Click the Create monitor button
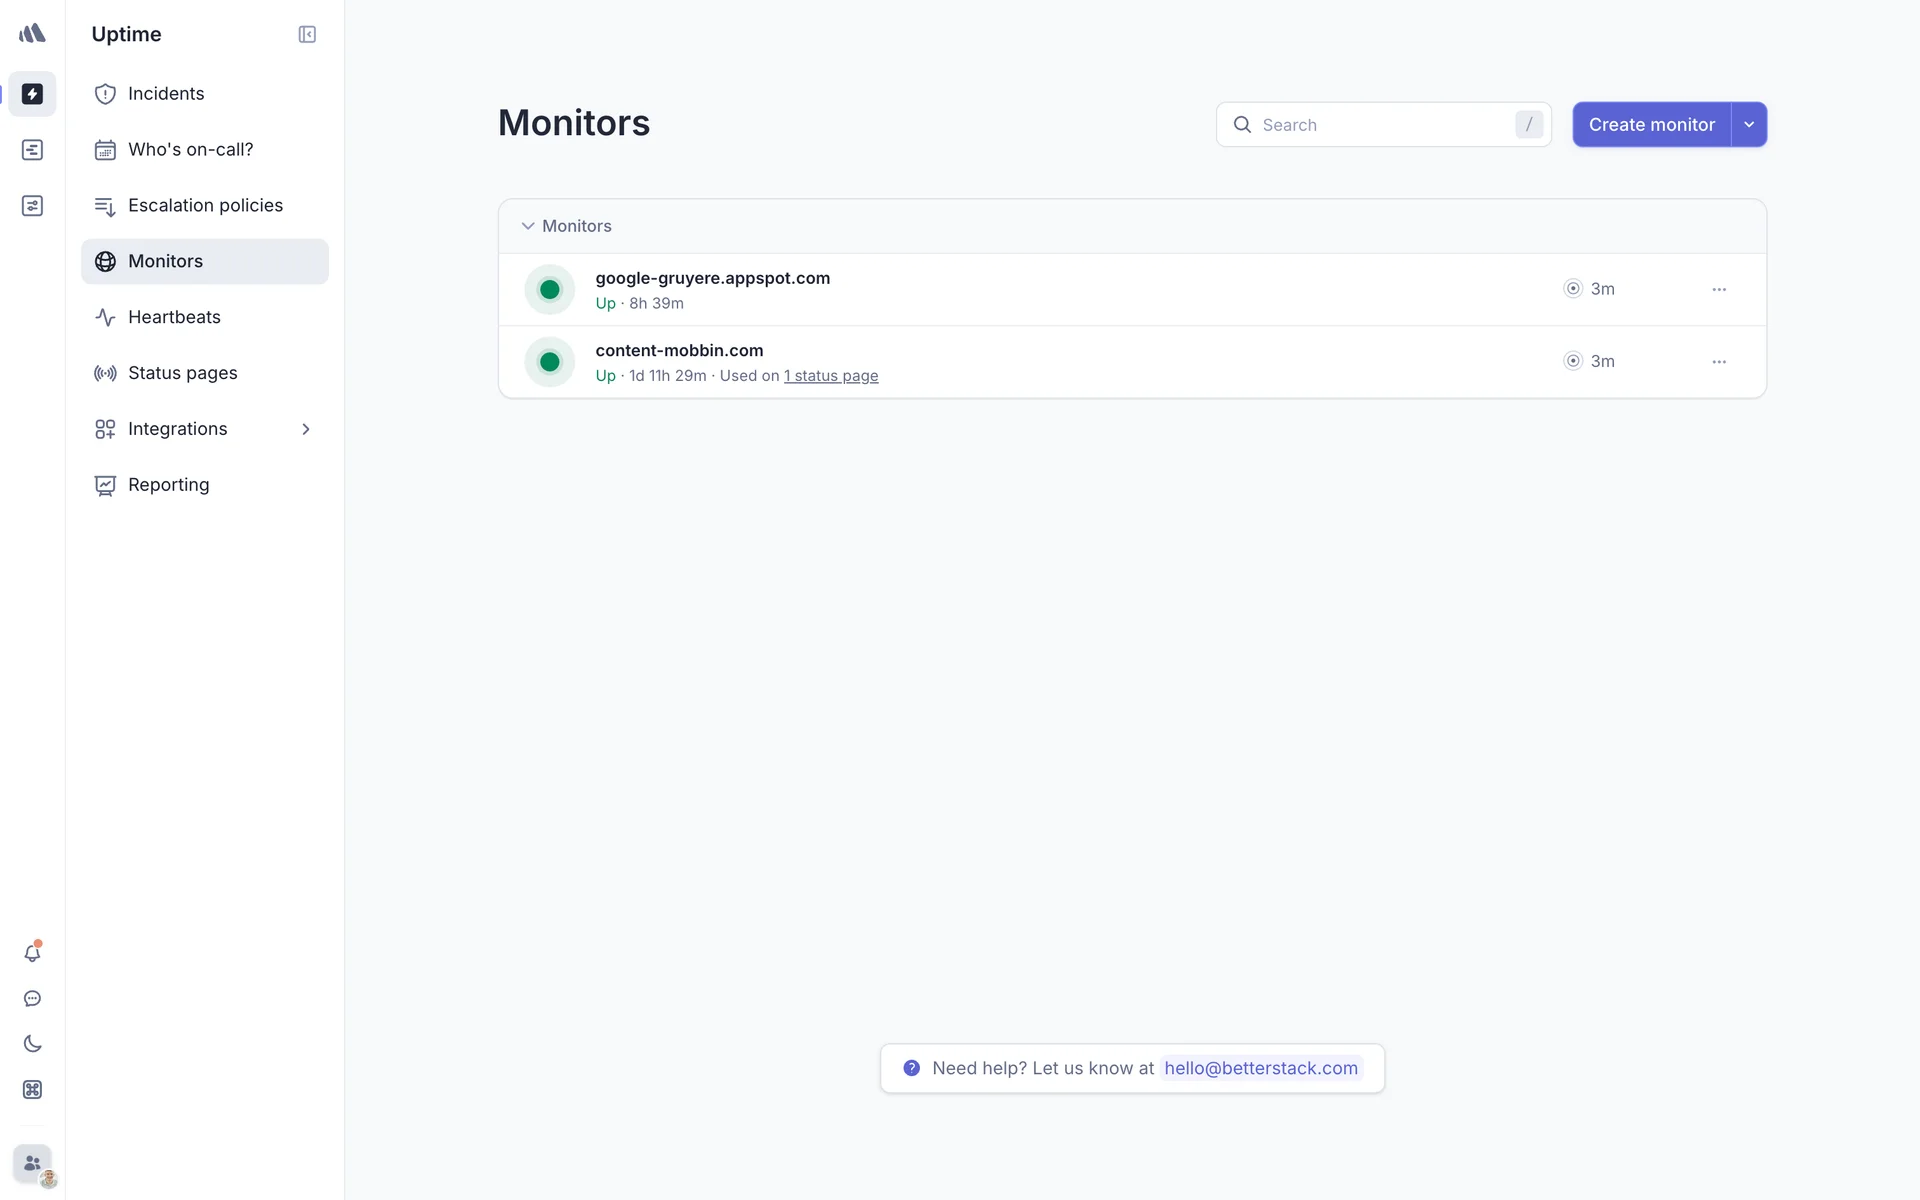 [1651, 125]
